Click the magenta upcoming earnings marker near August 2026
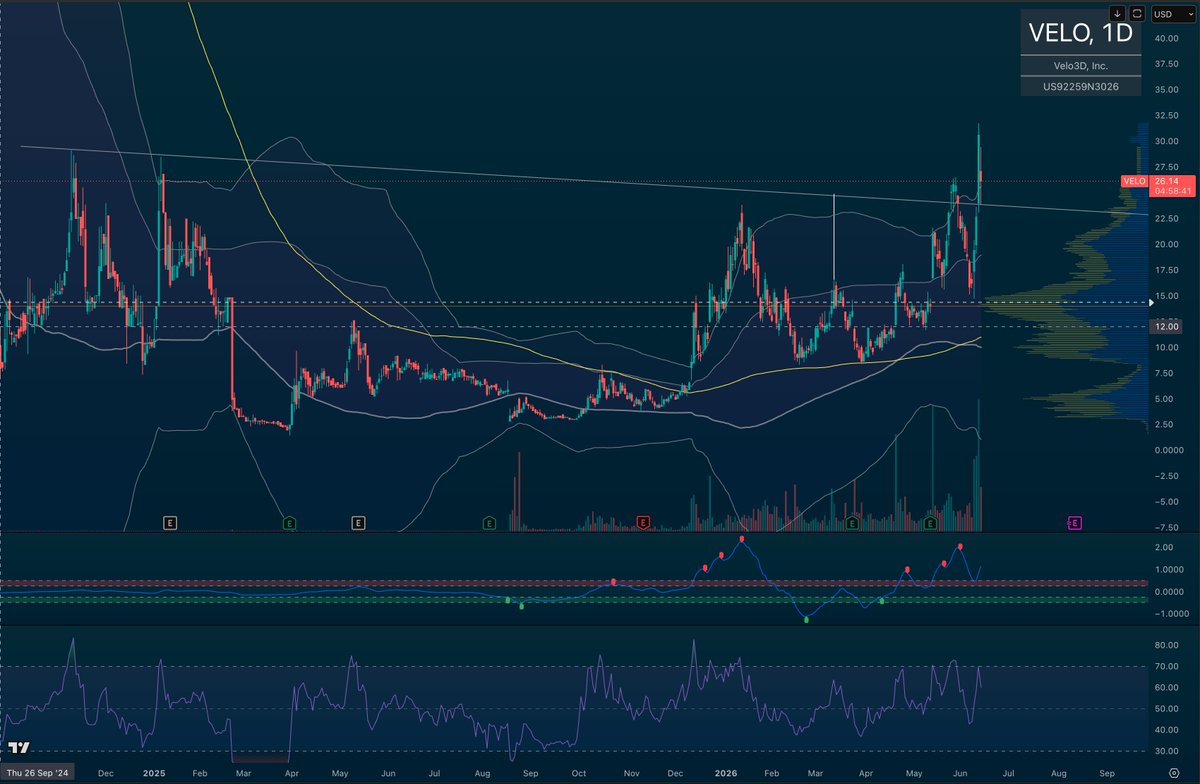This screenshot has height=784, width=1200. [x=1075, y=522]
